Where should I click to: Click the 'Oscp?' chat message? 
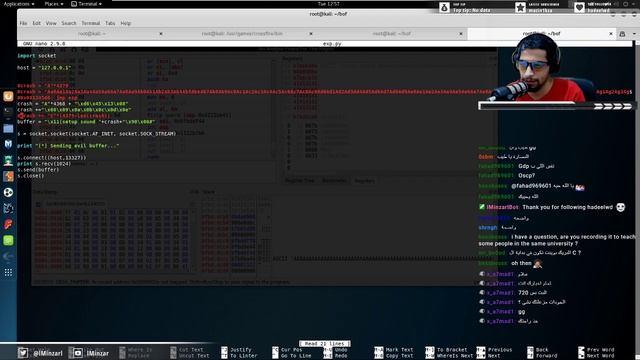click(x=527, y=176)
